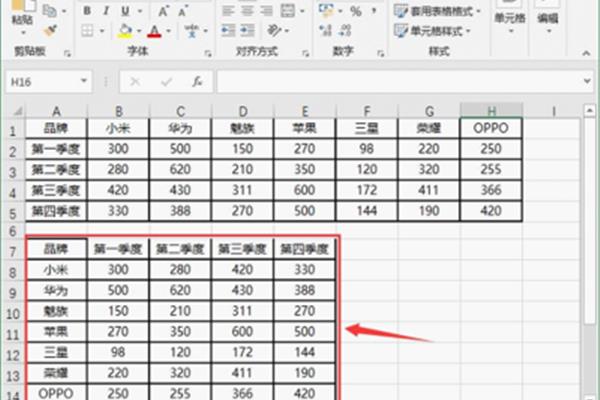The image size is (600, 400).
Task: Open the 编辑 editing group button
Action: (548, 18)
